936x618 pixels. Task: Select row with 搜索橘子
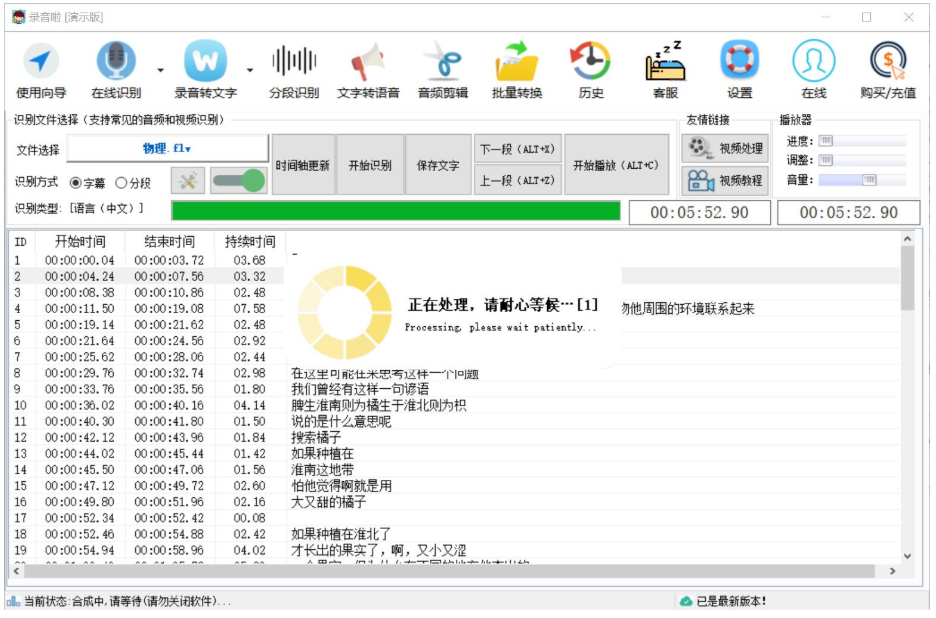tap(455, 438)
